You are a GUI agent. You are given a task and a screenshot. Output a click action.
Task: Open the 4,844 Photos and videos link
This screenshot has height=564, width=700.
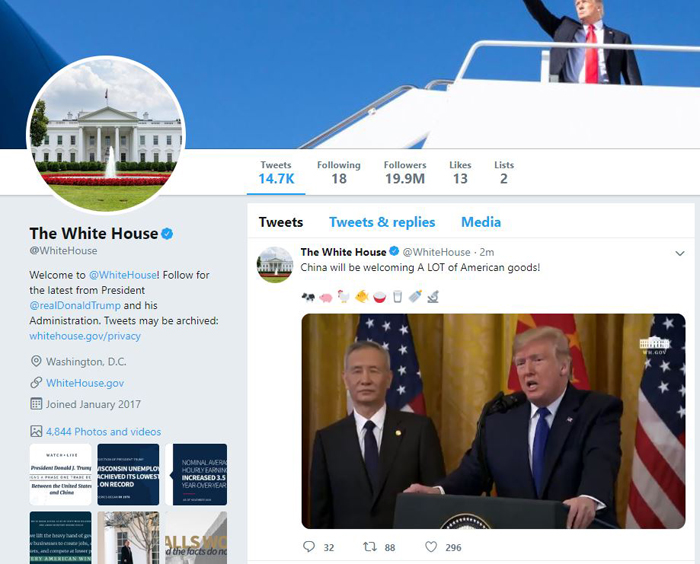point(104,431)
